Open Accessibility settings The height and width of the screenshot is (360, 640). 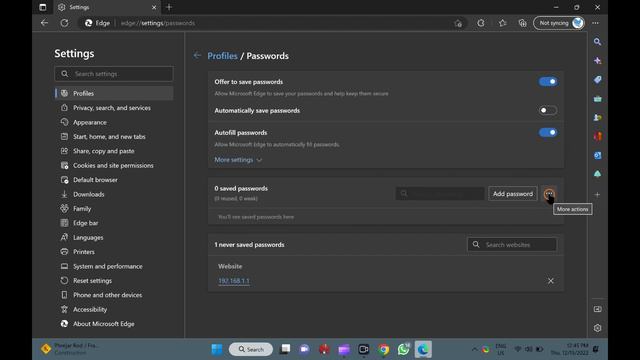[x=90, y=309]
